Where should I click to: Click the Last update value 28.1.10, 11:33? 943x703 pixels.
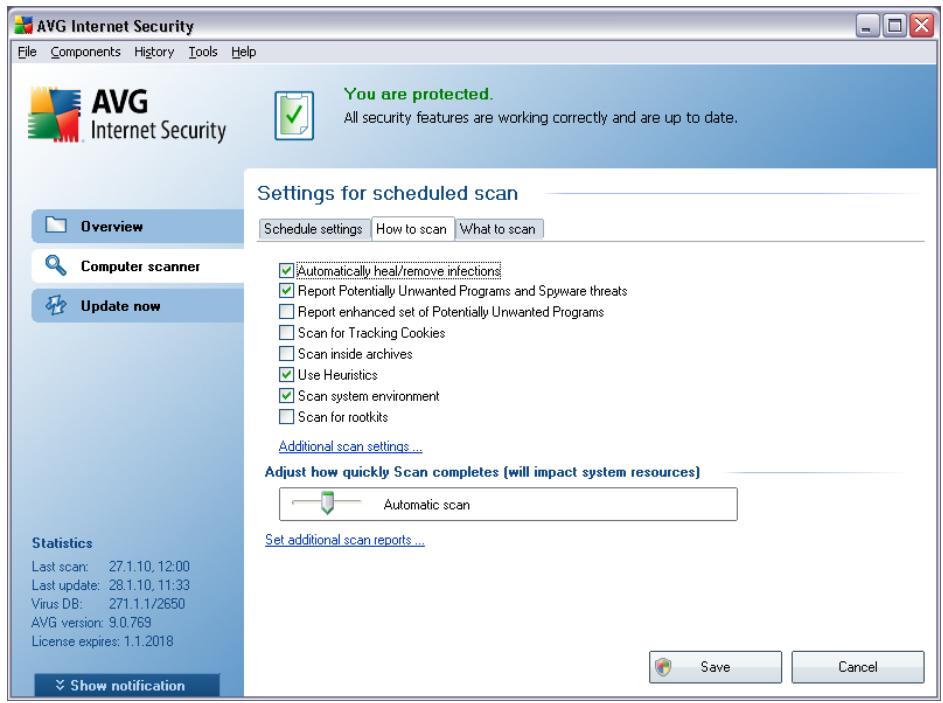click(x=149, y=585)
